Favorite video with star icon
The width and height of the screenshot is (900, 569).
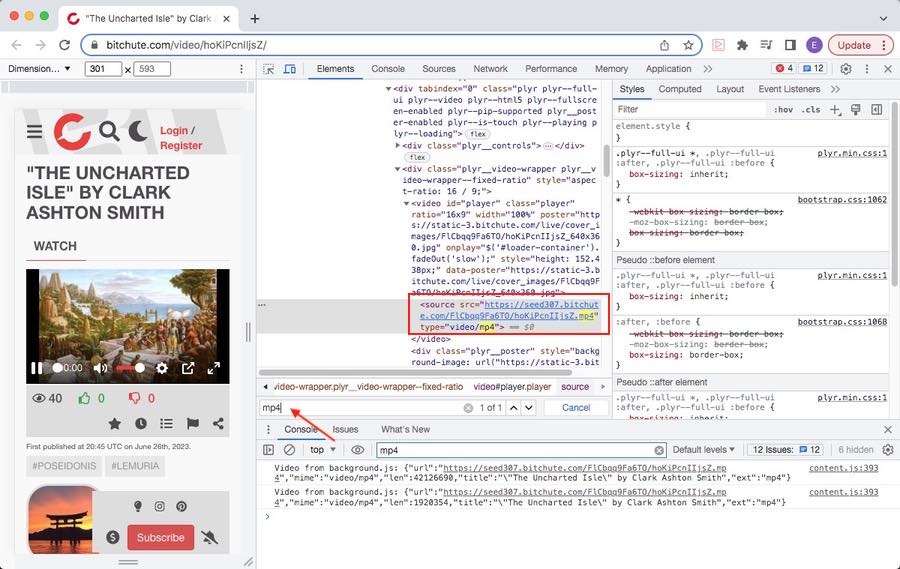[x=115, y=424]
